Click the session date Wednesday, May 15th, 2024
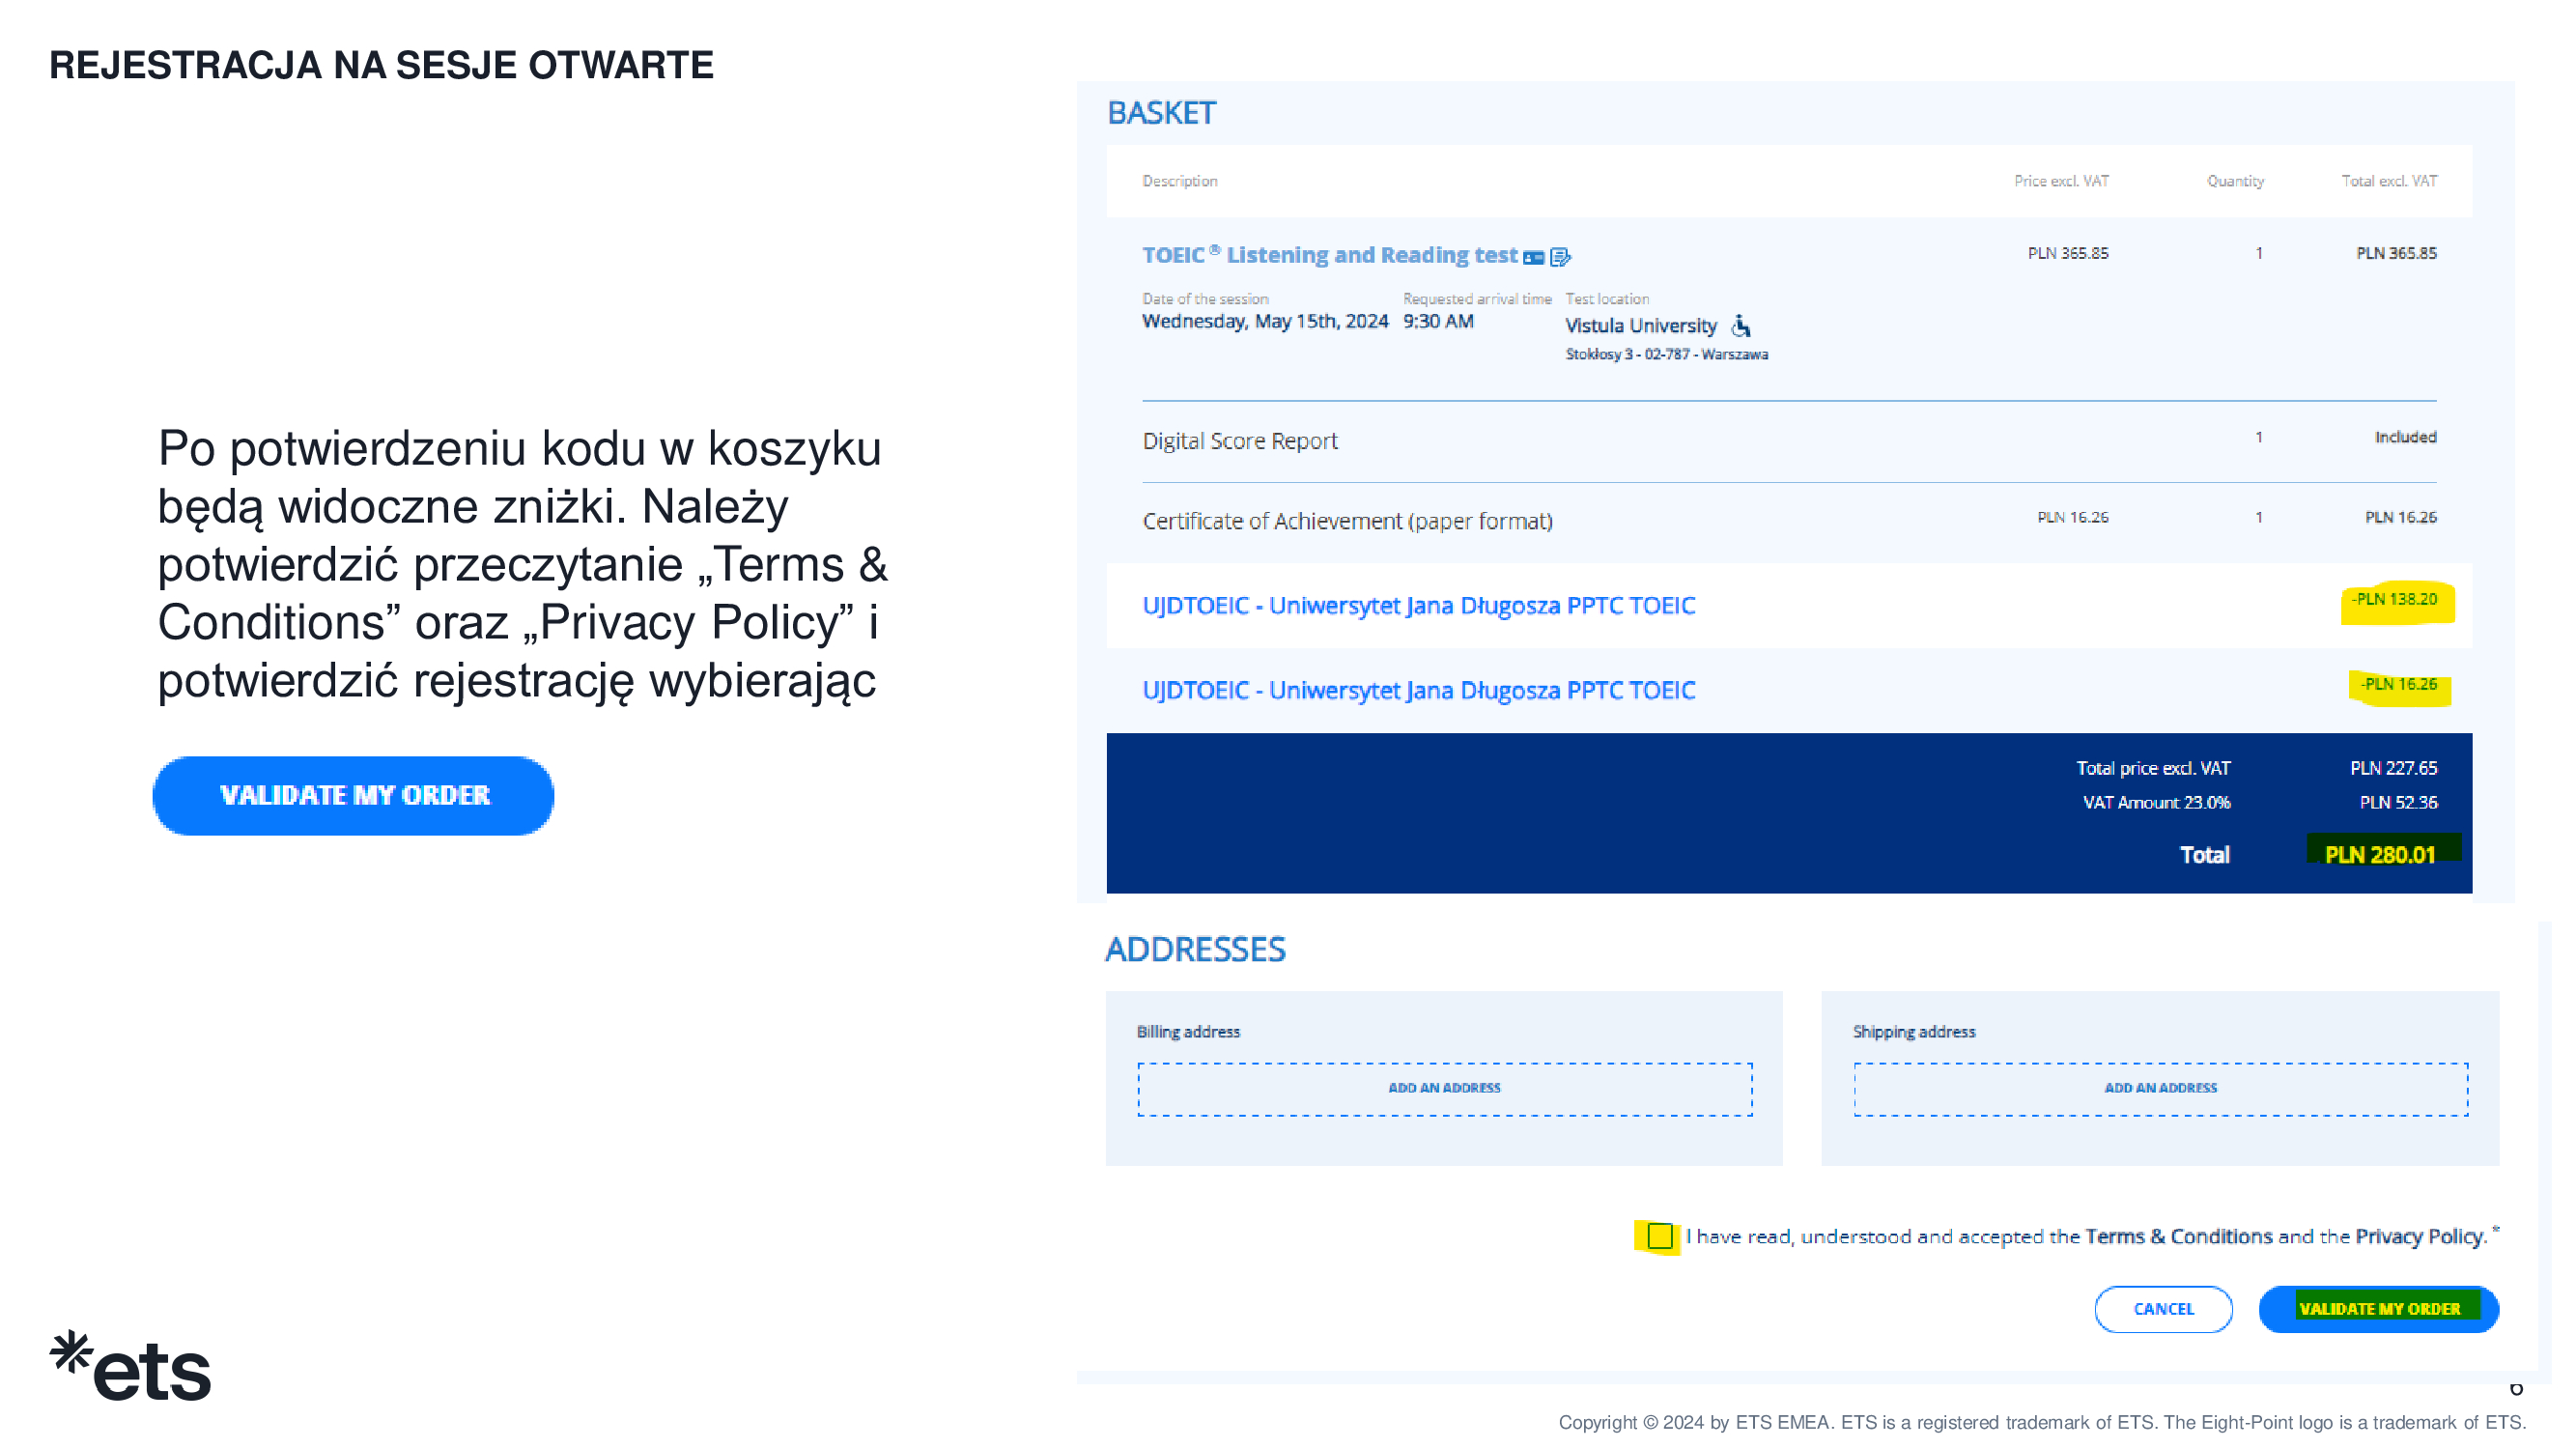 [x=1265, y=321]
